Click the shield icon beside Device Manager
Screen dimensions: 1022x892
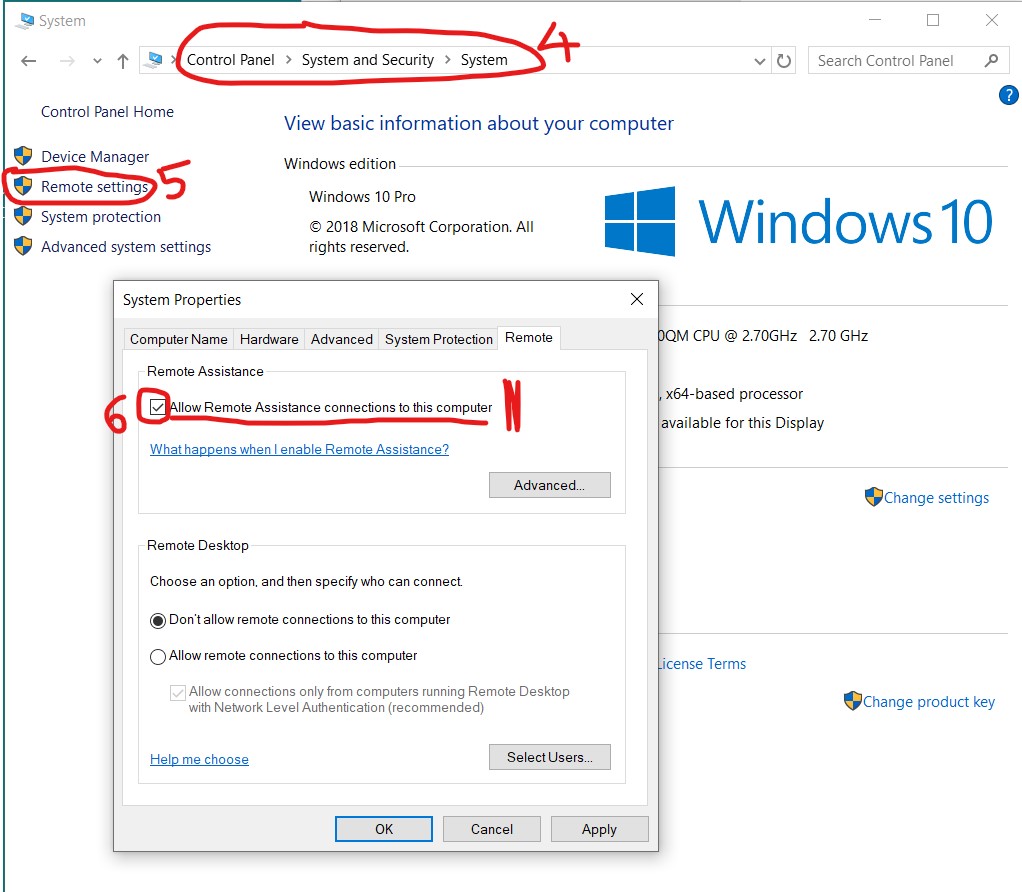(x=23, y=156)
